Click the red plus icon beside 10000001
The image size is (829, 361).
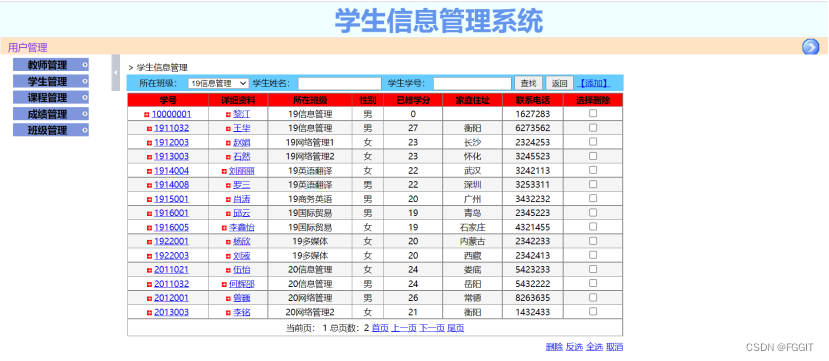click(147, 115)
